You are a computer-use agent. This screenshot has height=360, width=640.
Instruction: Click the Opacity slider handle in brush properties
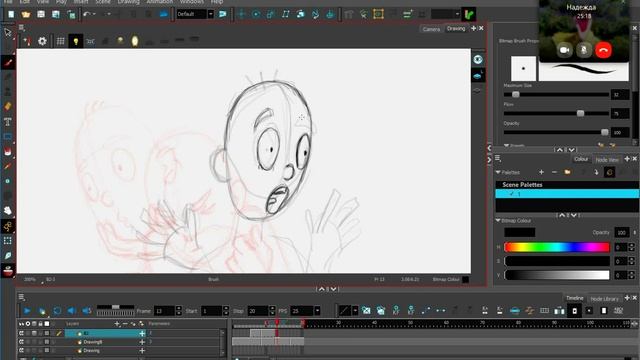[604, 132]
